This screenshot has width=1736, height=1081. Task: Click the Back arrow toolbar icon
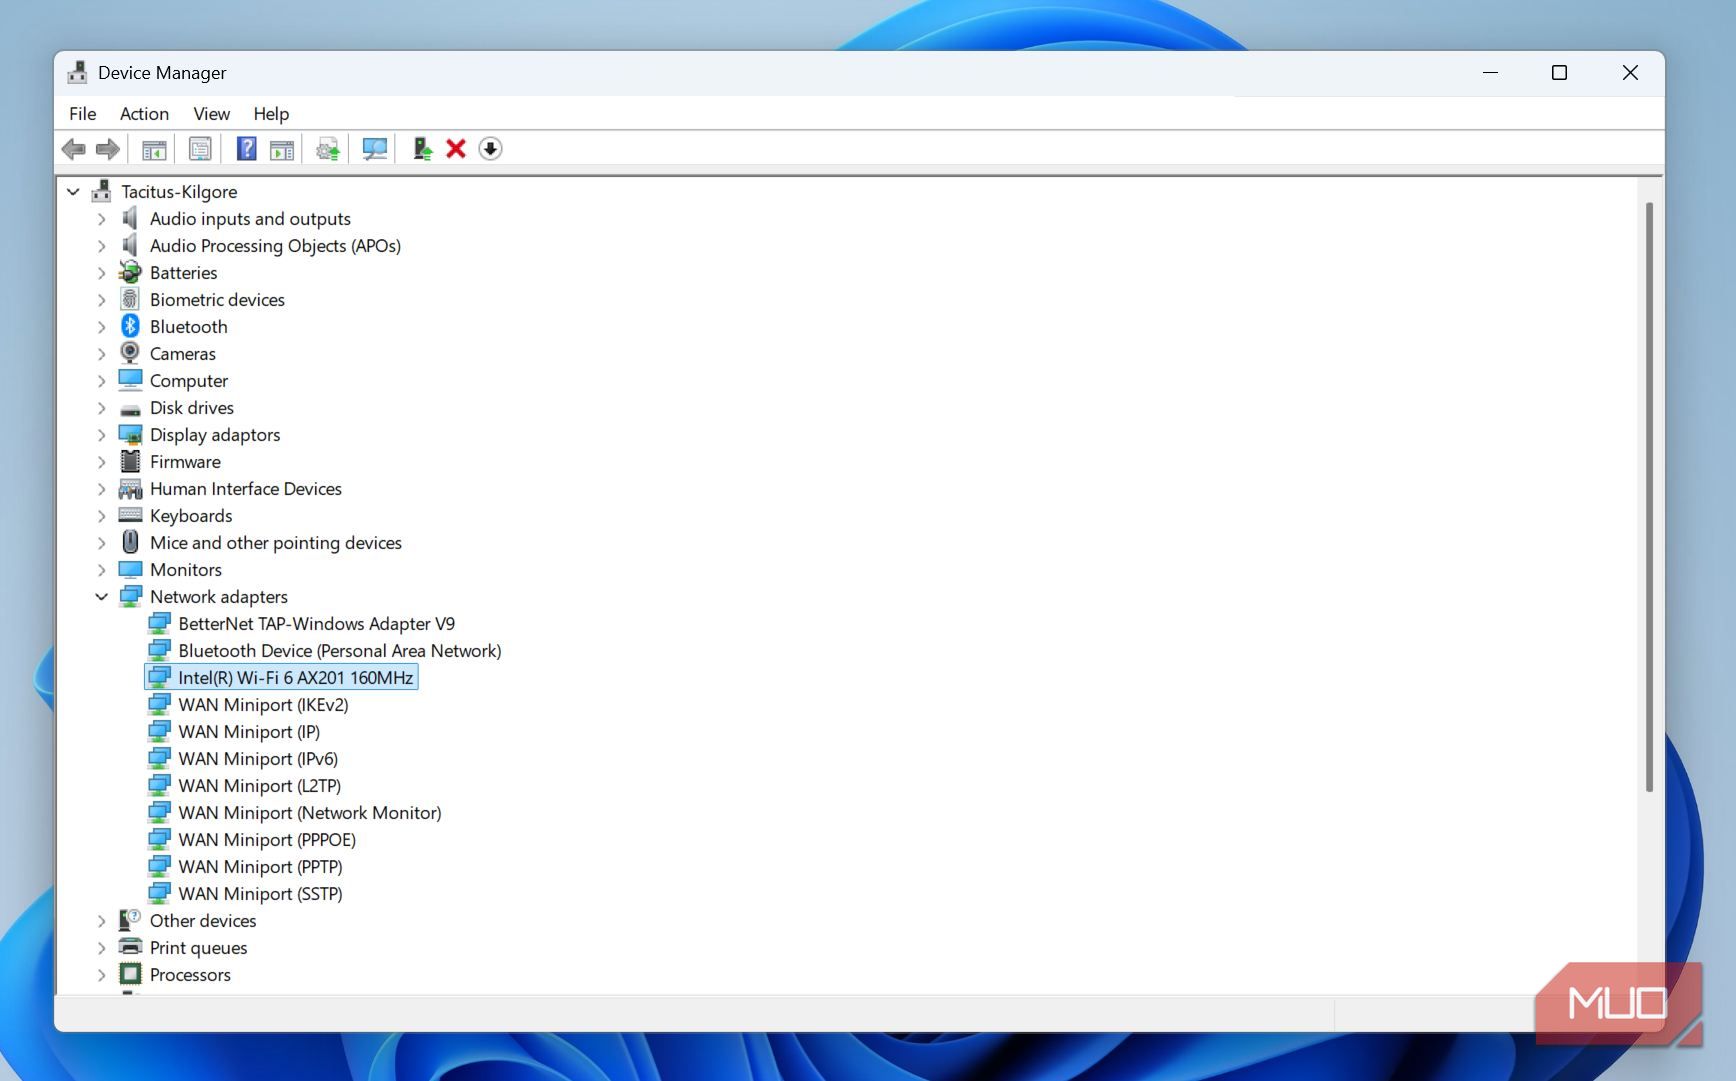click(x=74, y=149)
